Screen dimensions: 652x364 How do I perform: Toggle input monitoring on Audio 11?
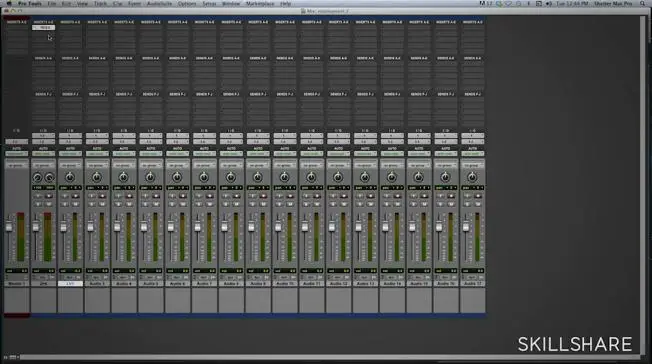click(x=306, y=196)
